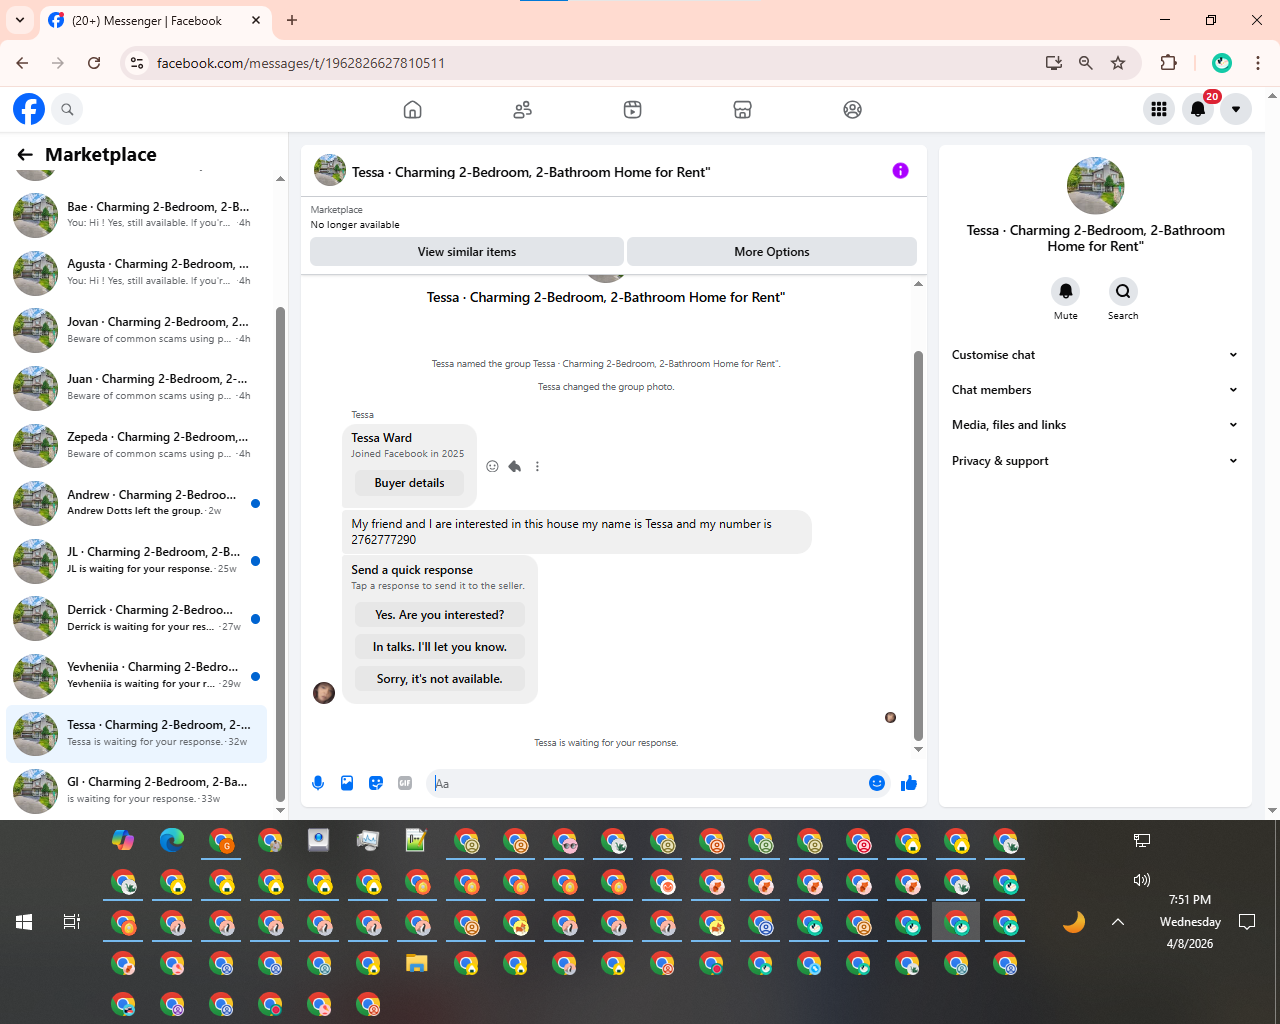
Task: Open the Video (Reels) icon
Action: click(632, 109)
